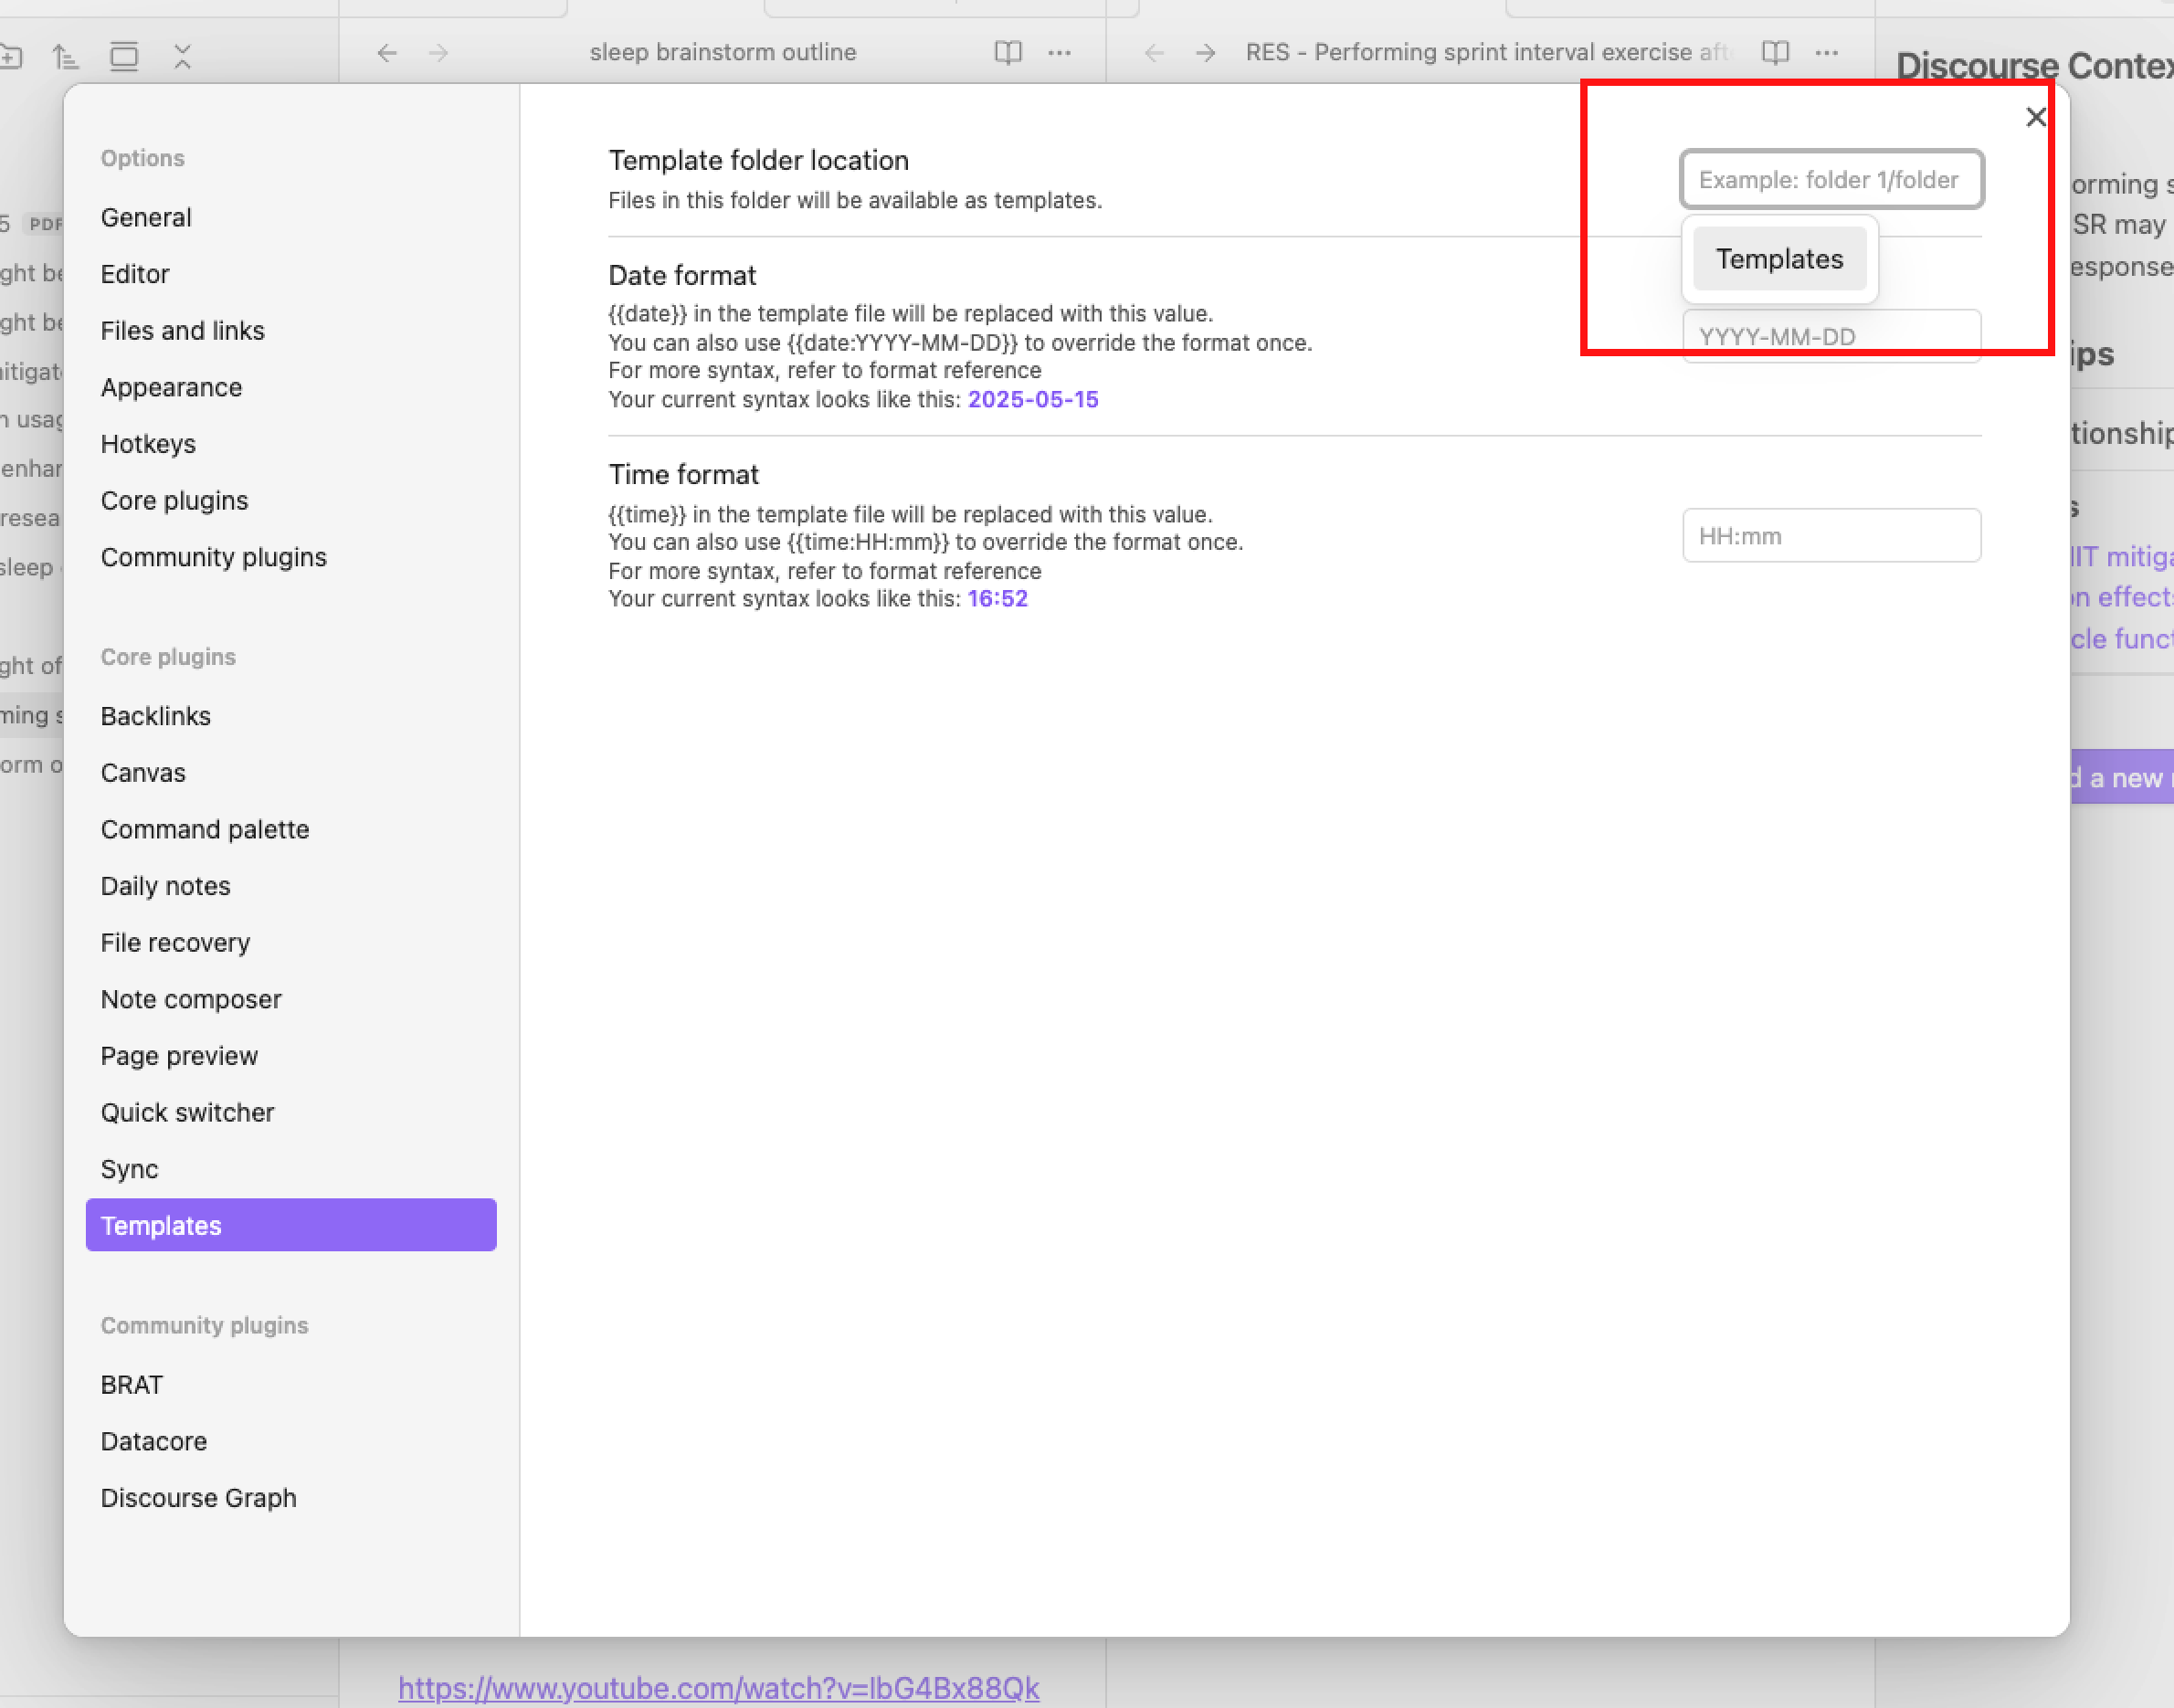Open Discourse Graph plugin settings
Image resolution: width=2174 pixels, height=1708 pixels.
pyautogui.click(x=198, y=1498)
